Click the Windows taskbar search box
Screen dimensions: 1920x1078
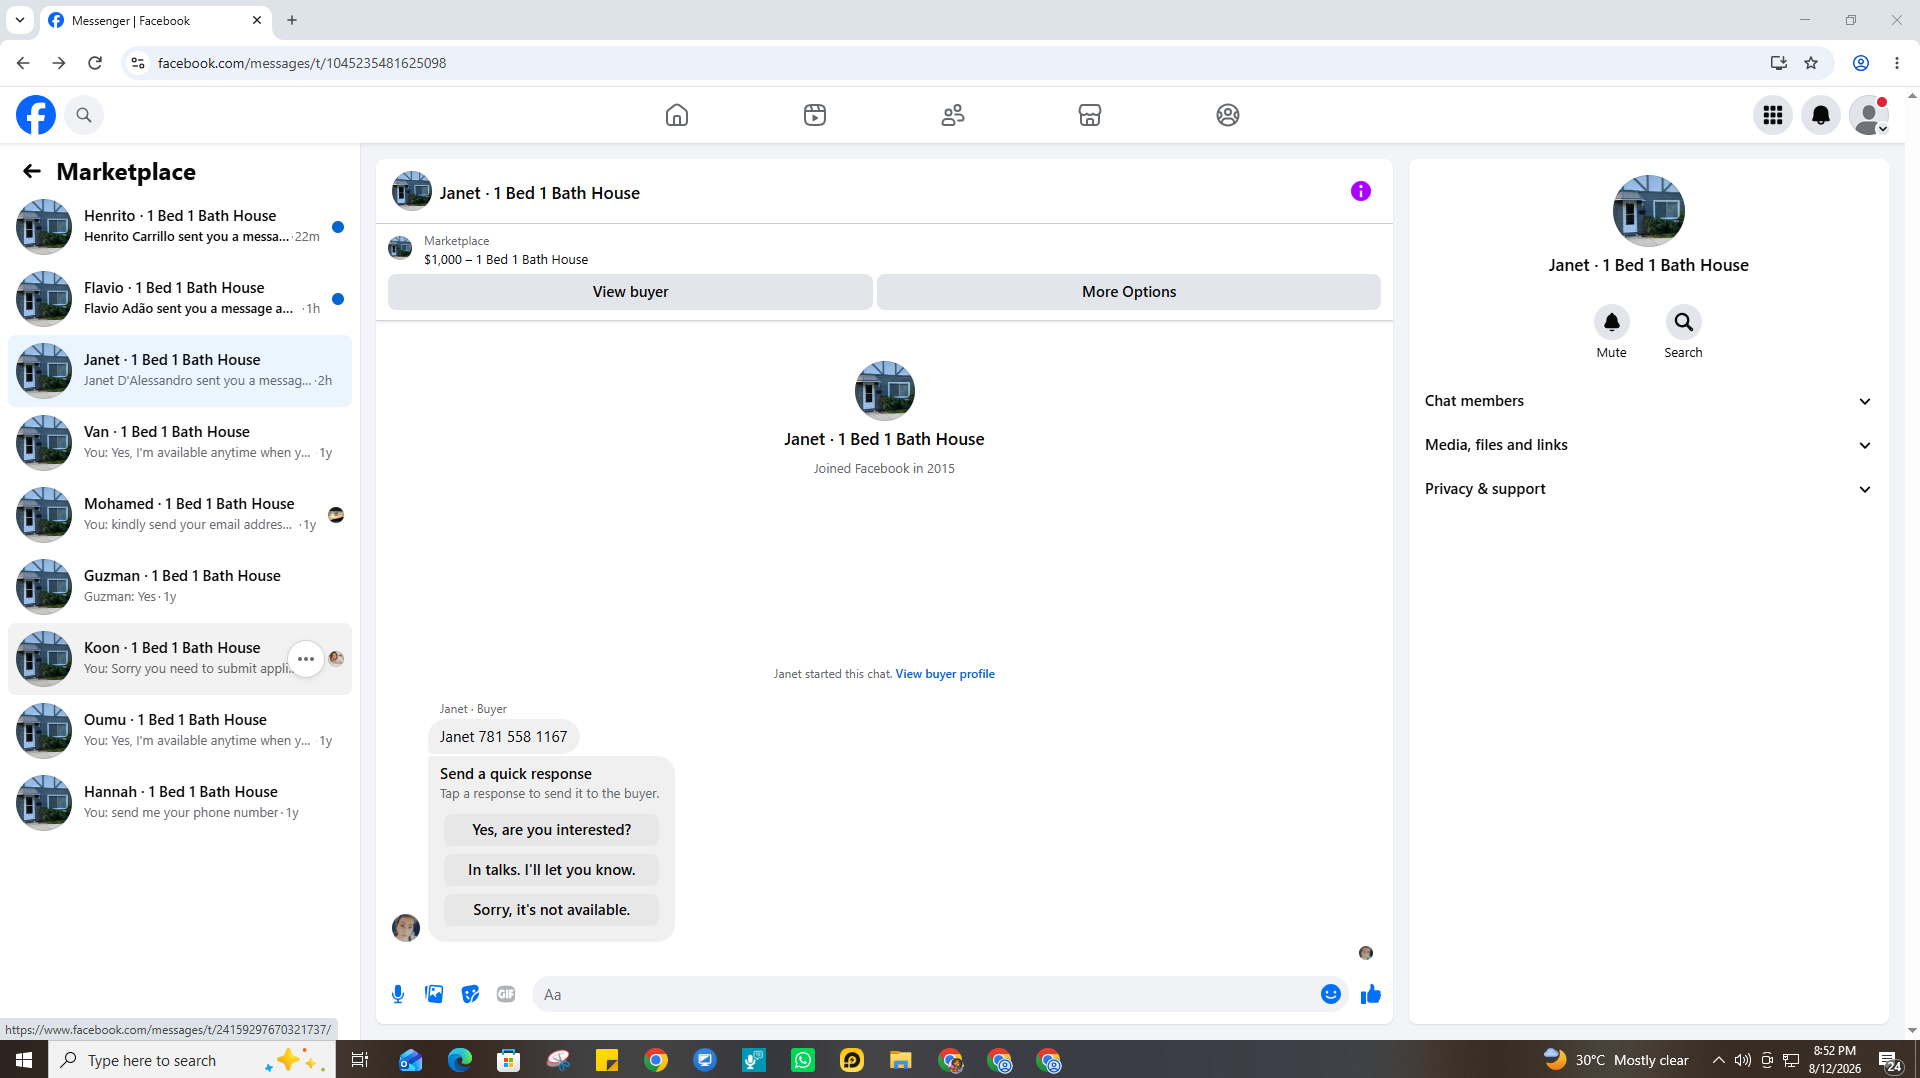tap(190, 1060)
